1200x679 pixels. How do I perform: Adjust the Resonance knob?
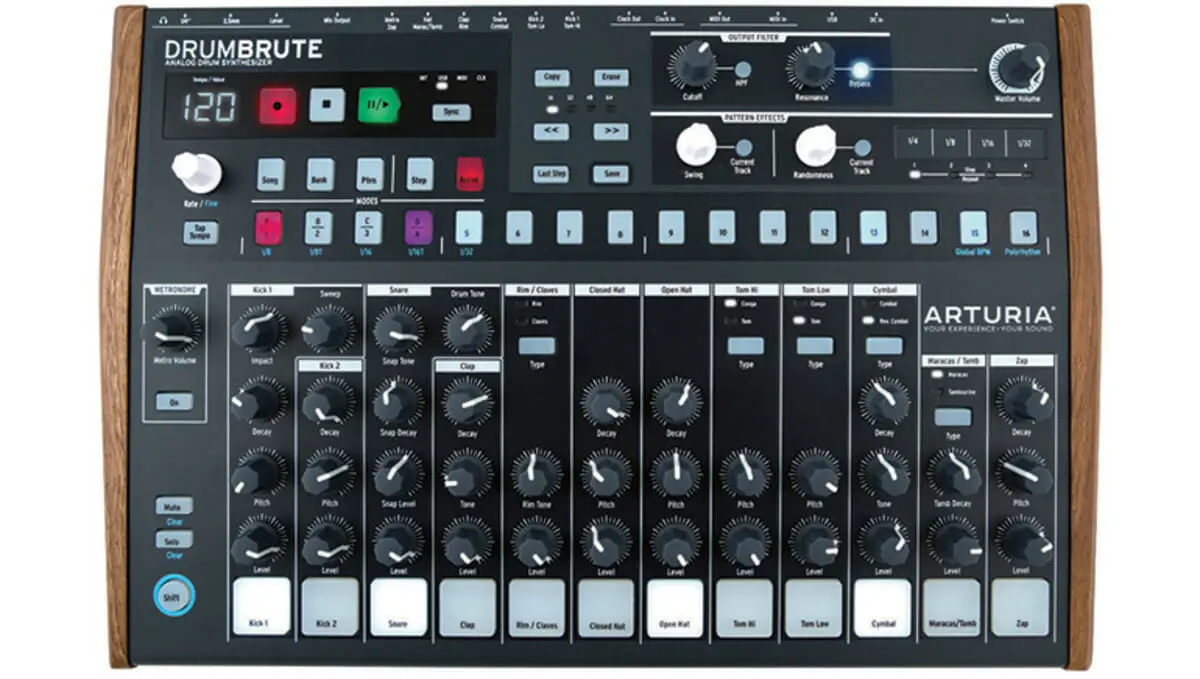click(811, 67)
